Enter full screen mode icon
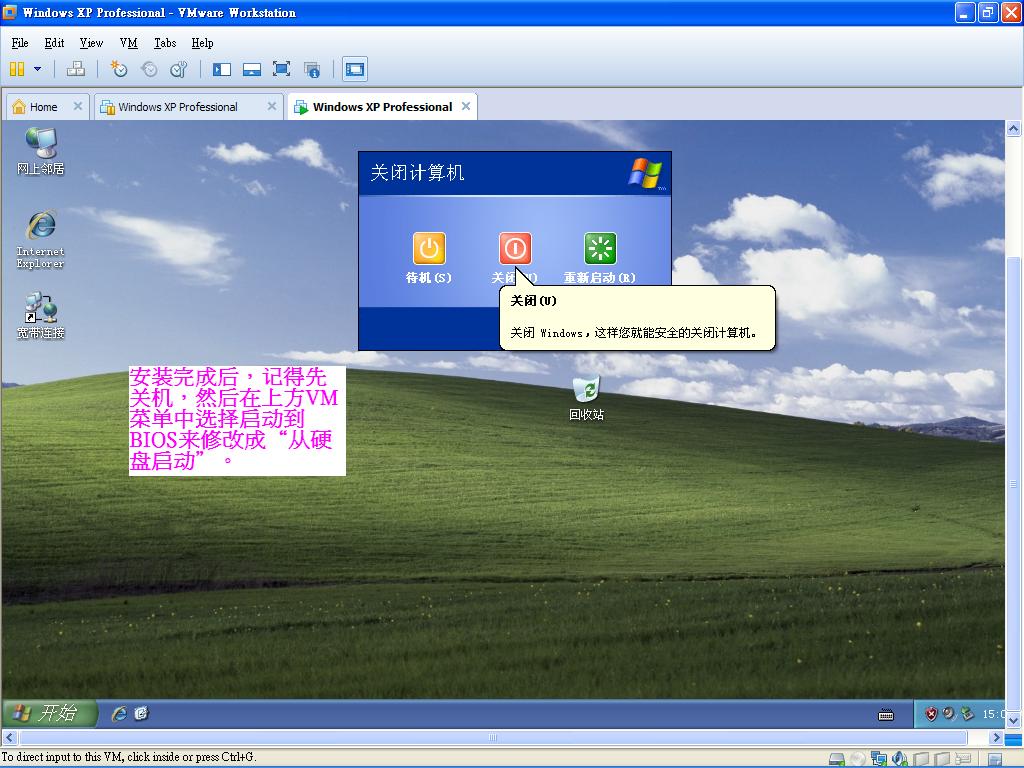Screen dimensions: 1024x768 pos(281,69)
